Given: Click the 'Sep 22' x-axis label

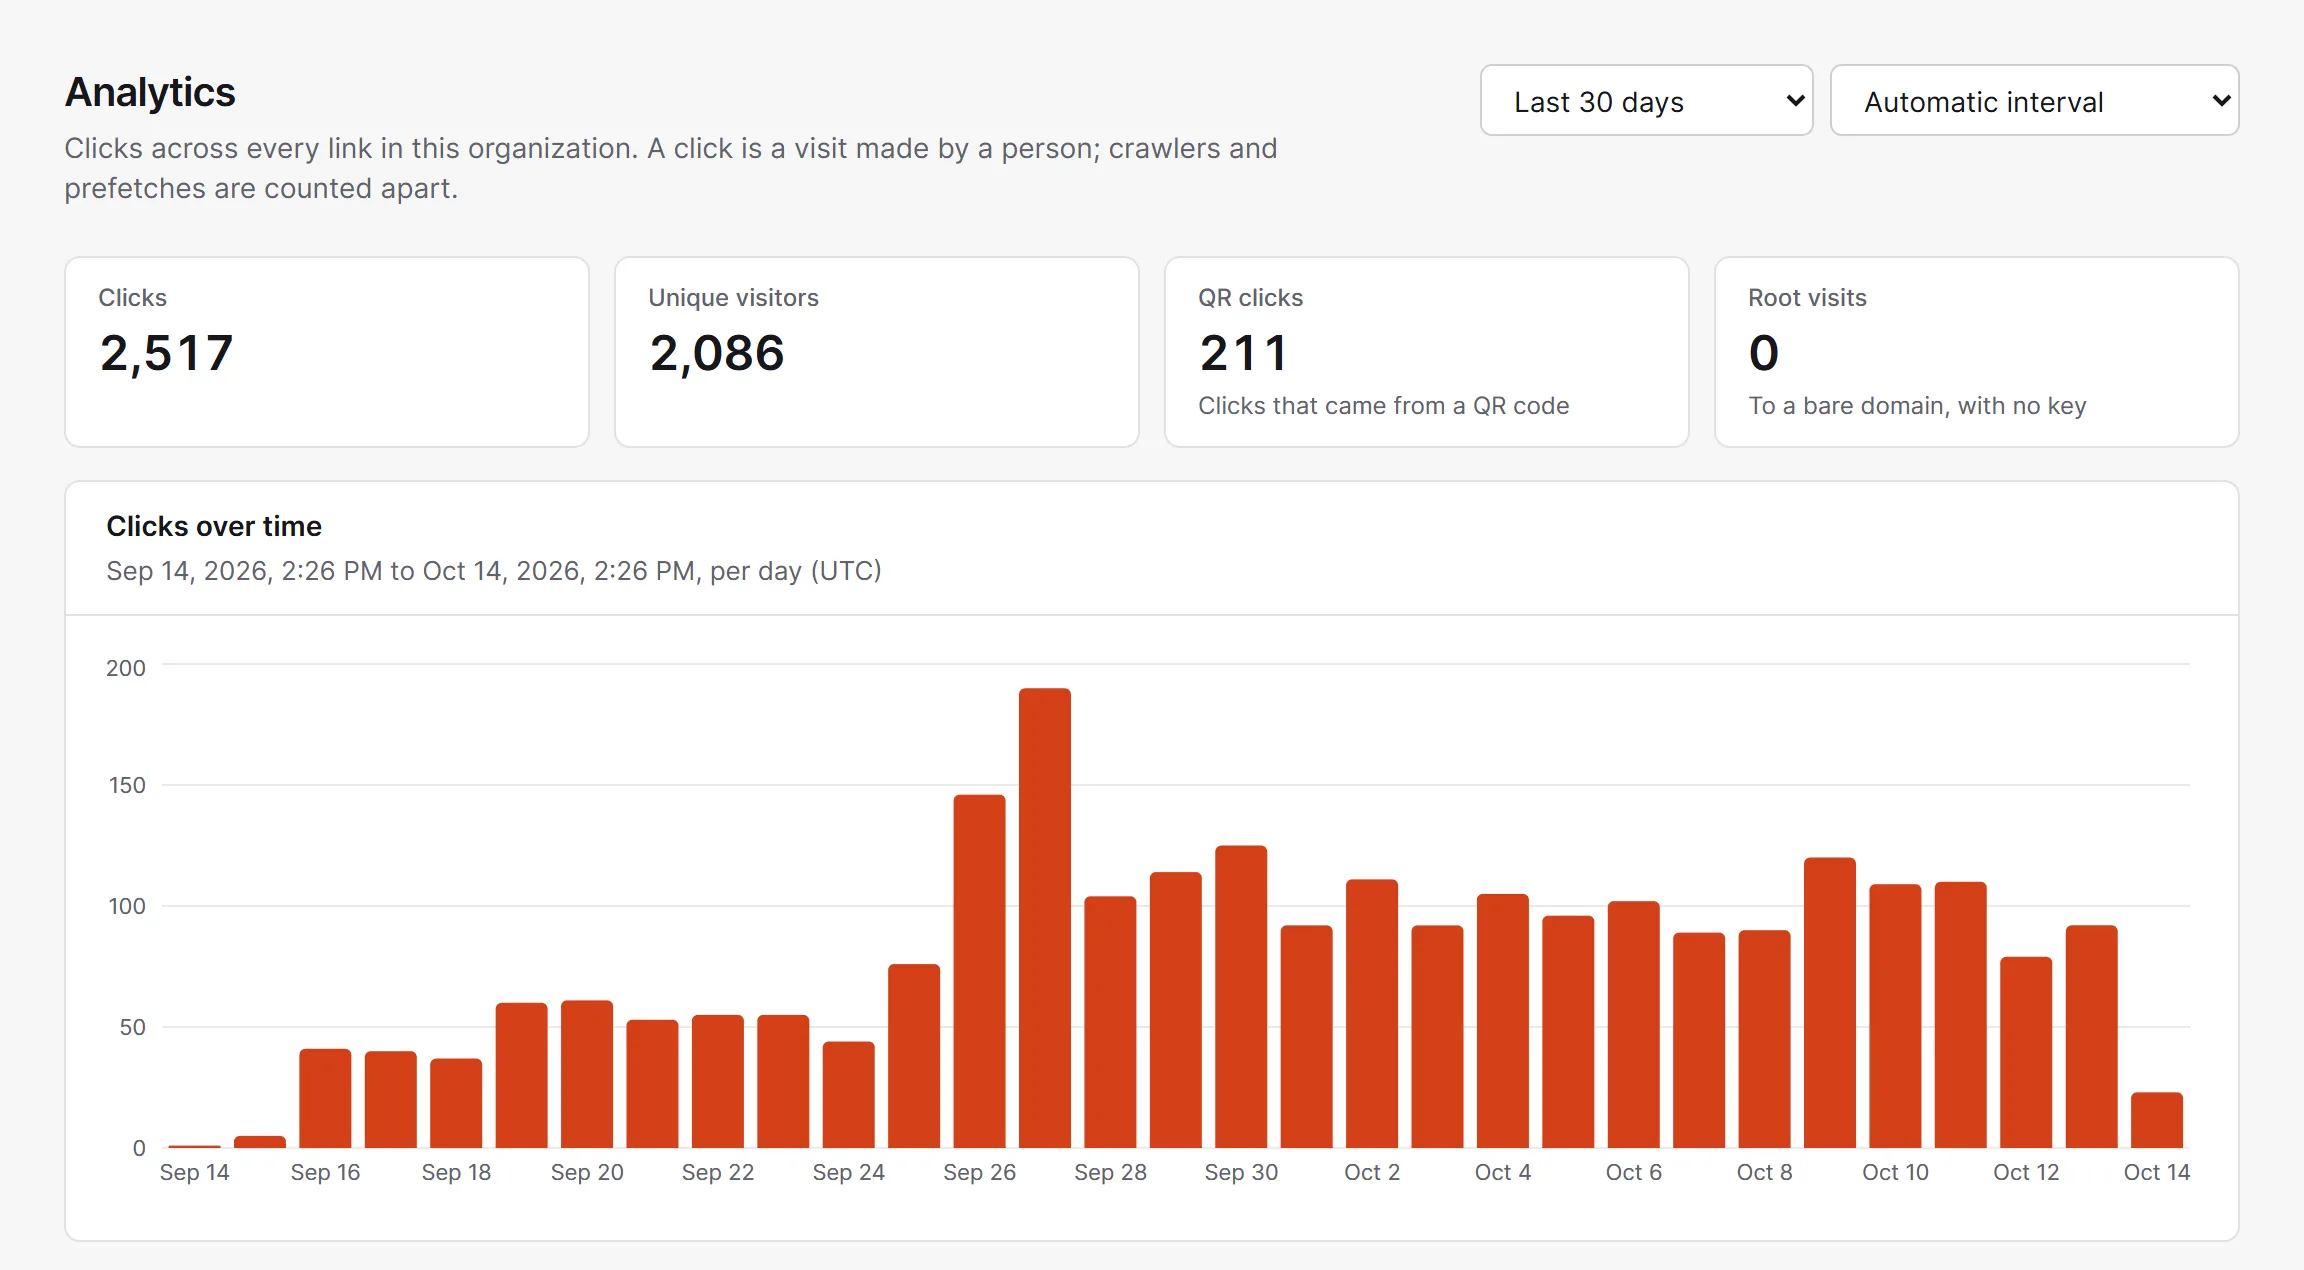Looking at the screenshot, I should 718,1172.
